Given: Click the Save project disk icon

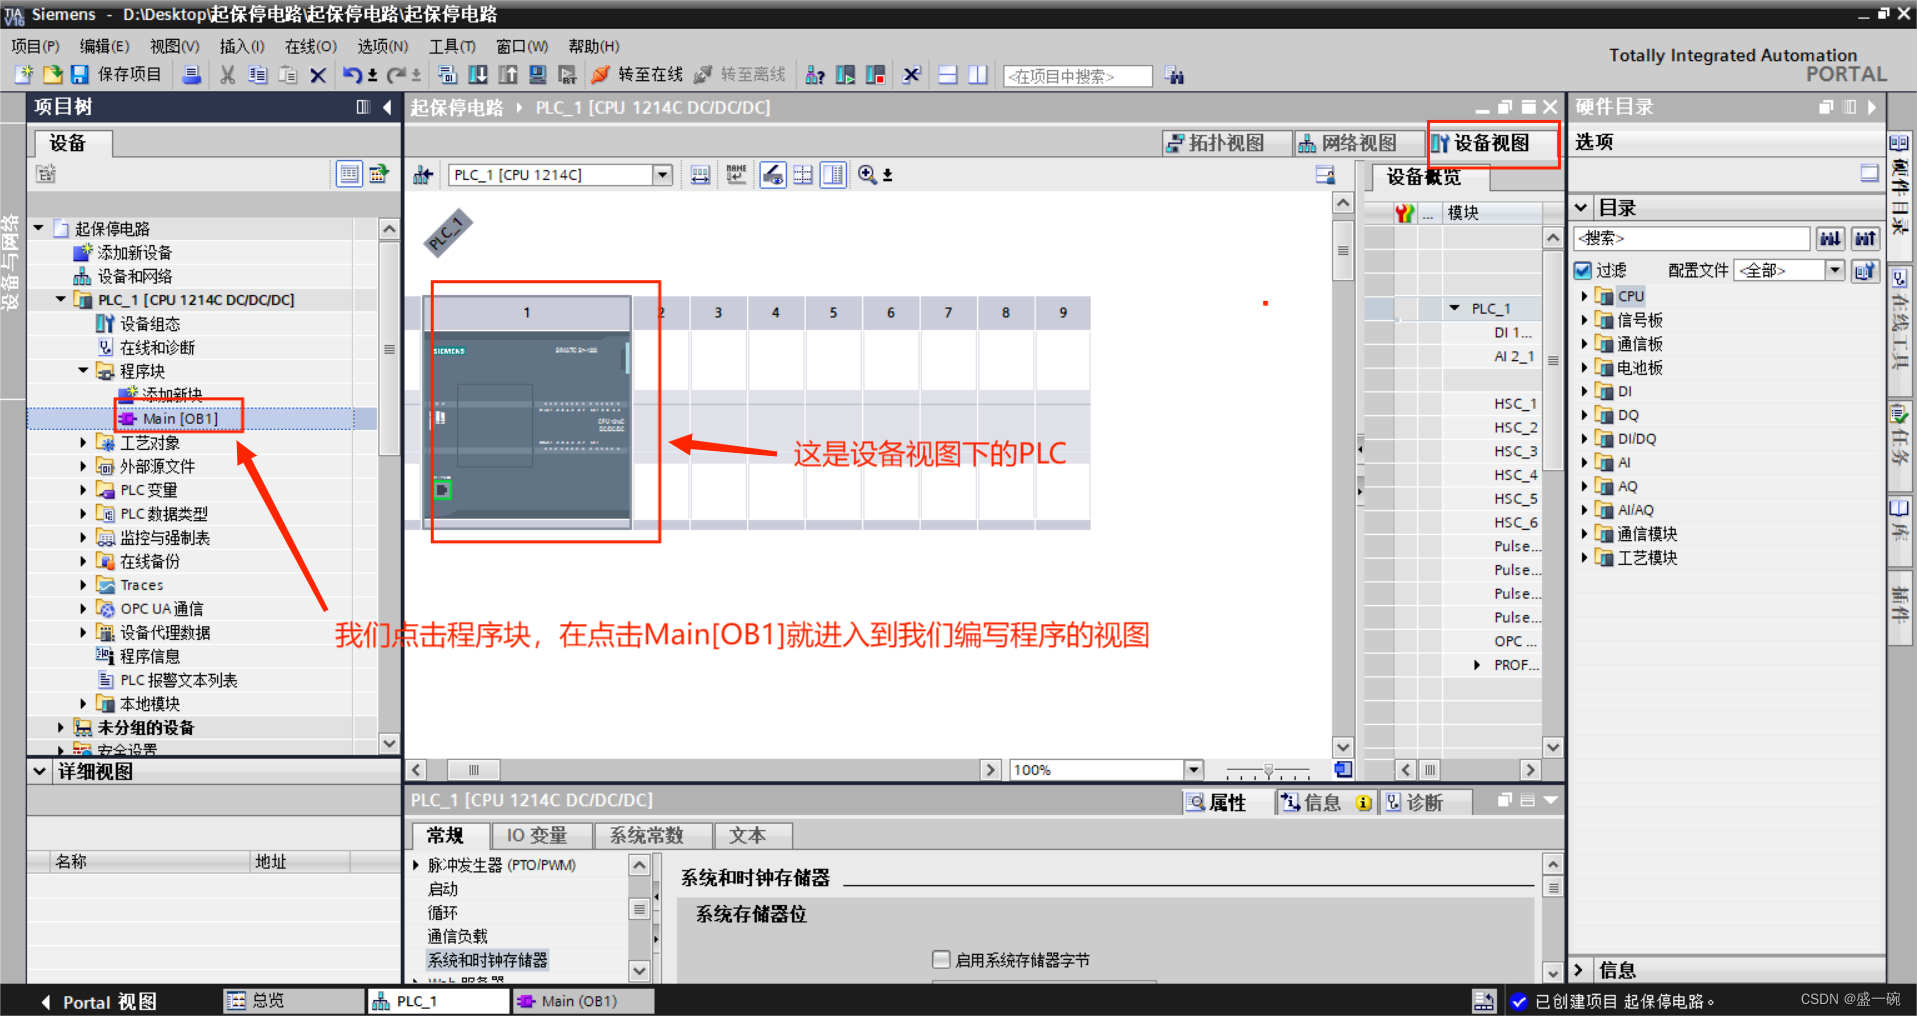Looking at the screenshot, I should 80,75.
